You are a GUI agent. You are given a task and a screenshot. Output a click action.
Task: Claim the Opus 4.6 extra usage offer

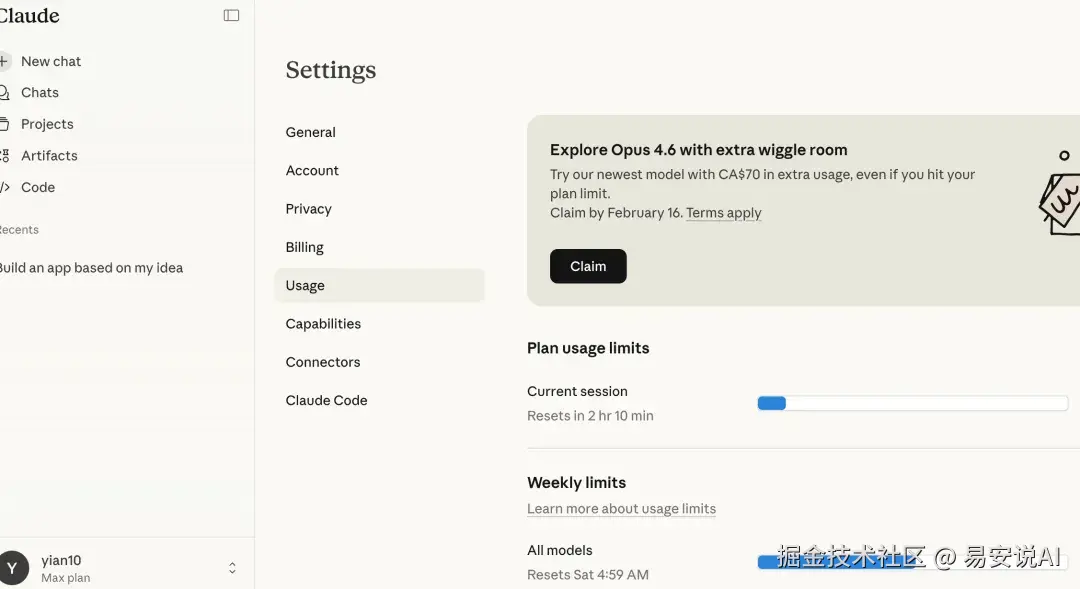click(588, 266)
